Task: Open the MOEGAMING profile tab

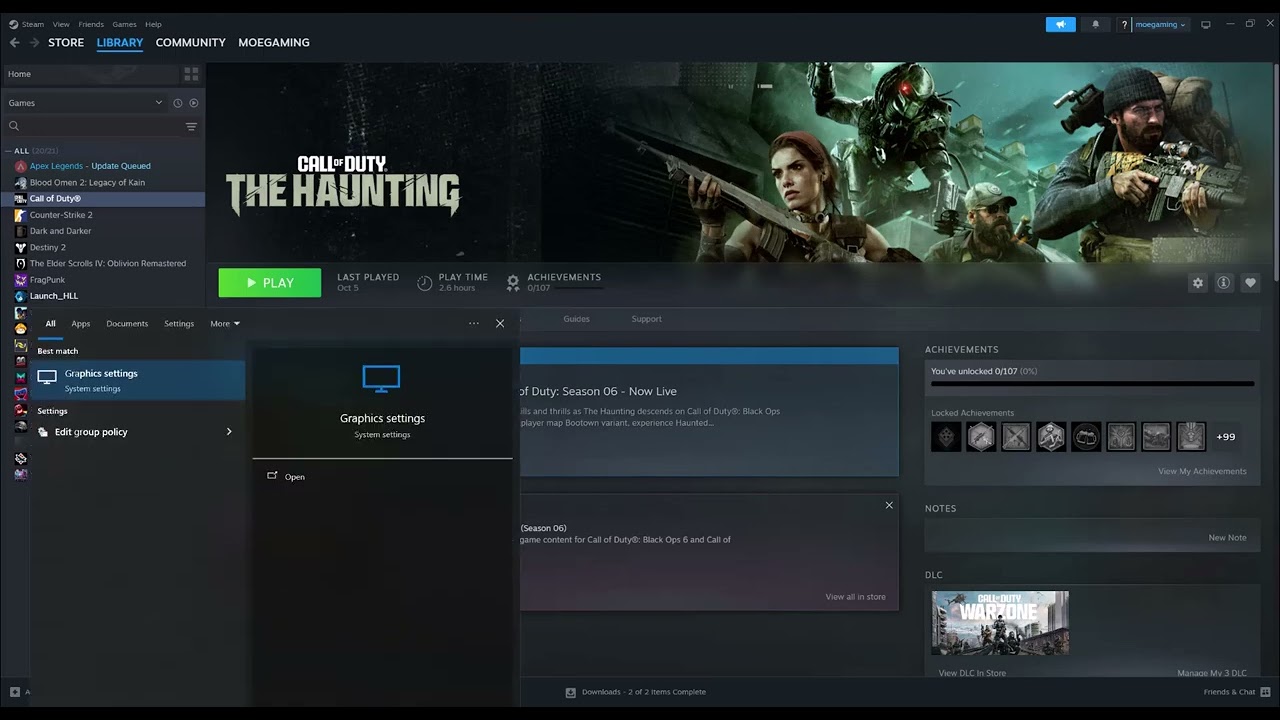Action: point(274,43)
